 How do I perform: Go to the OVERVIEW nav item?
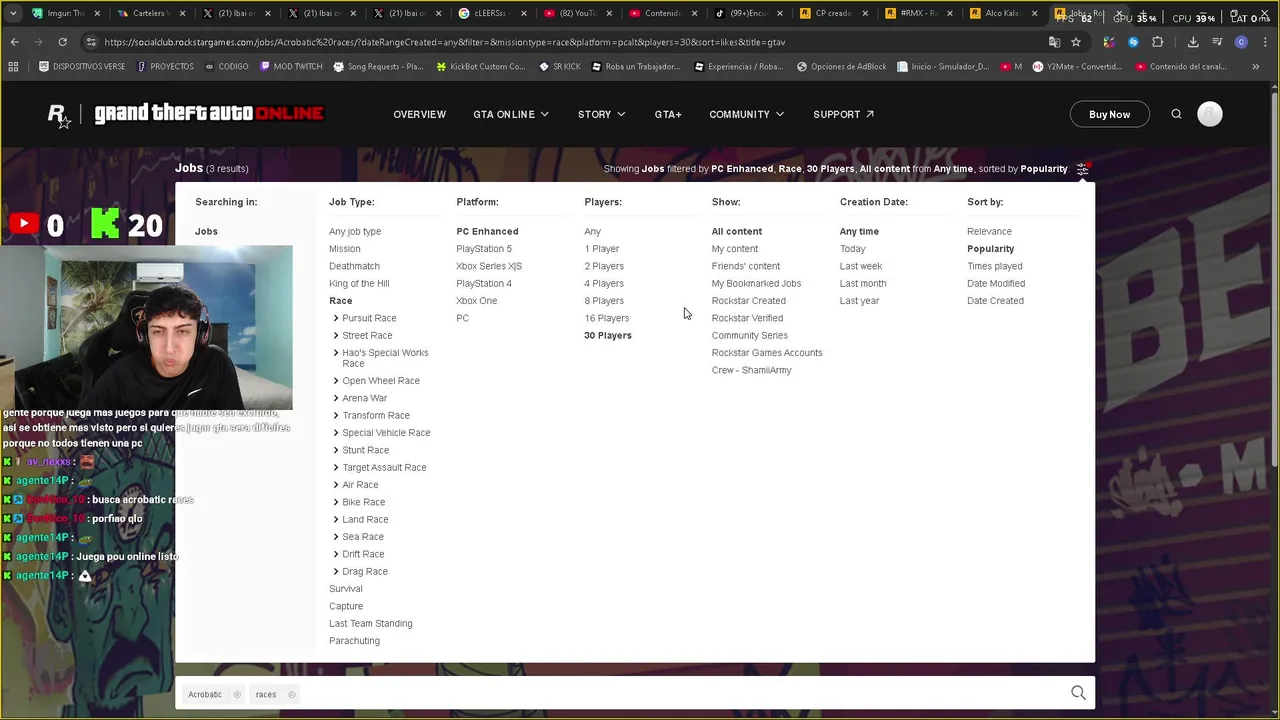click(x=419, y=114)
